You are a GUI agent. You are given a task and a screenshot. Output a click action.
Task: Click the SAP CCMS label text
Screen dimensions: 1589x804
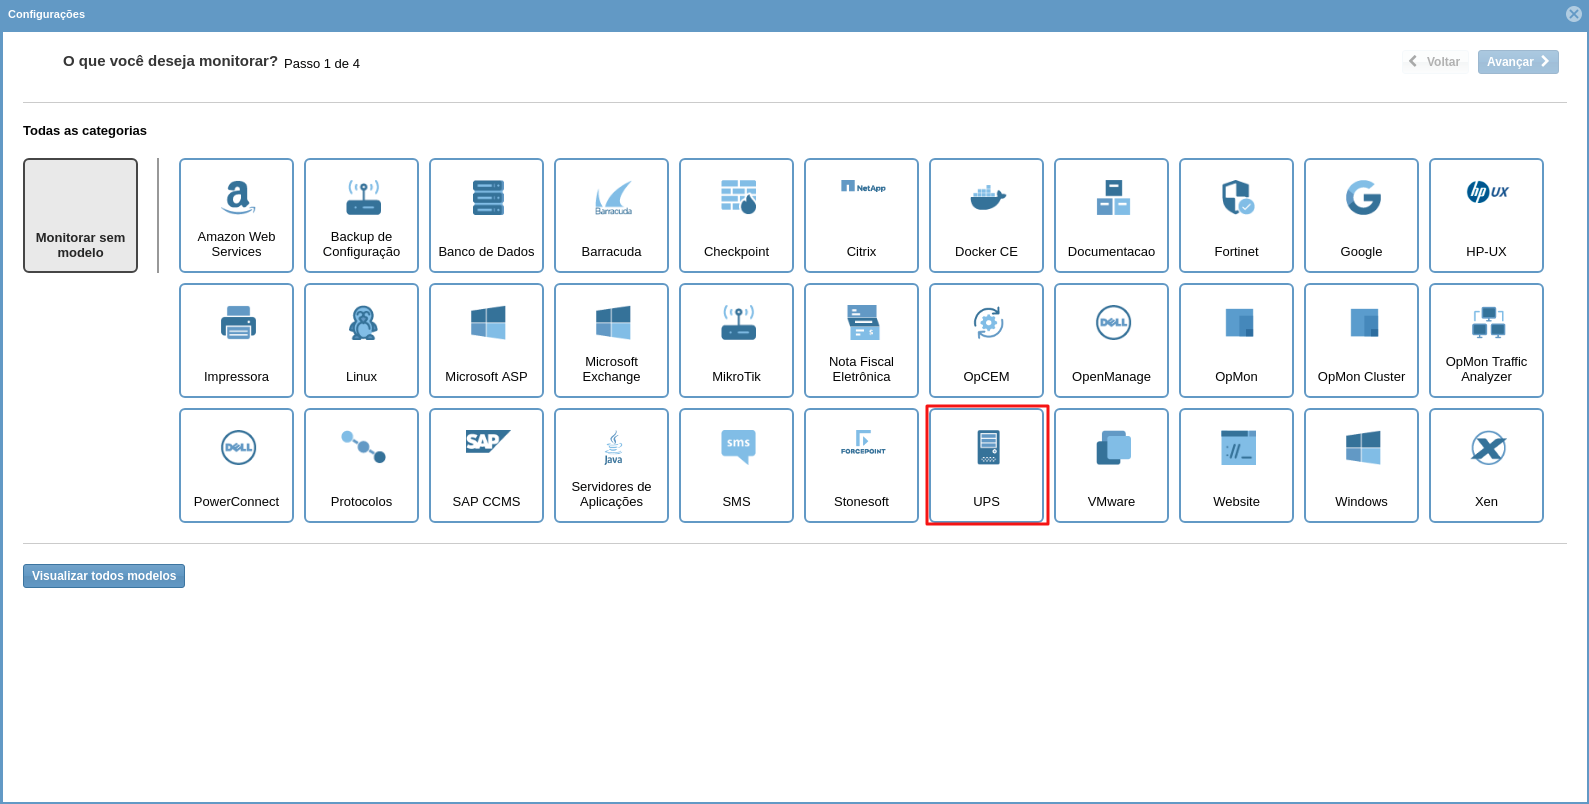pyautogui.click(x=486, y=502)
